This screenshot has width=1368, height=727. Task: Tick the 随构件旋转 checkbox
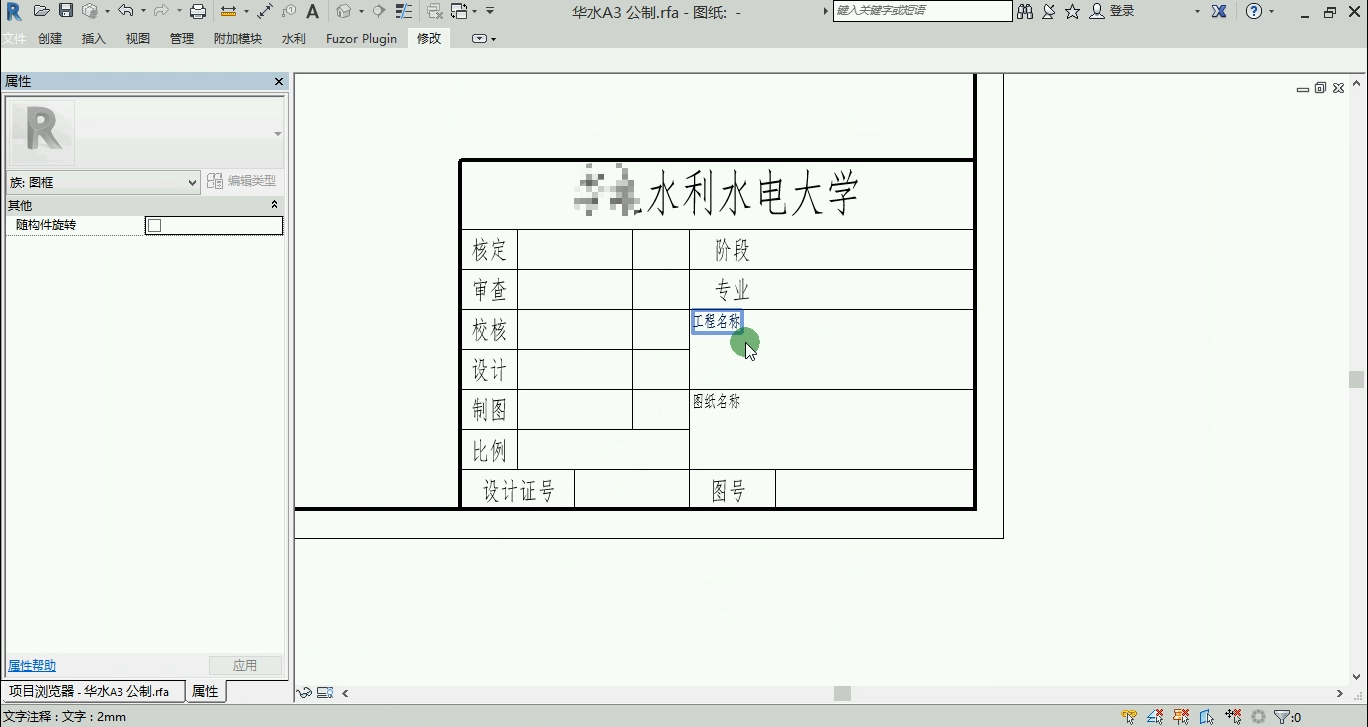[x=154, y=226]
